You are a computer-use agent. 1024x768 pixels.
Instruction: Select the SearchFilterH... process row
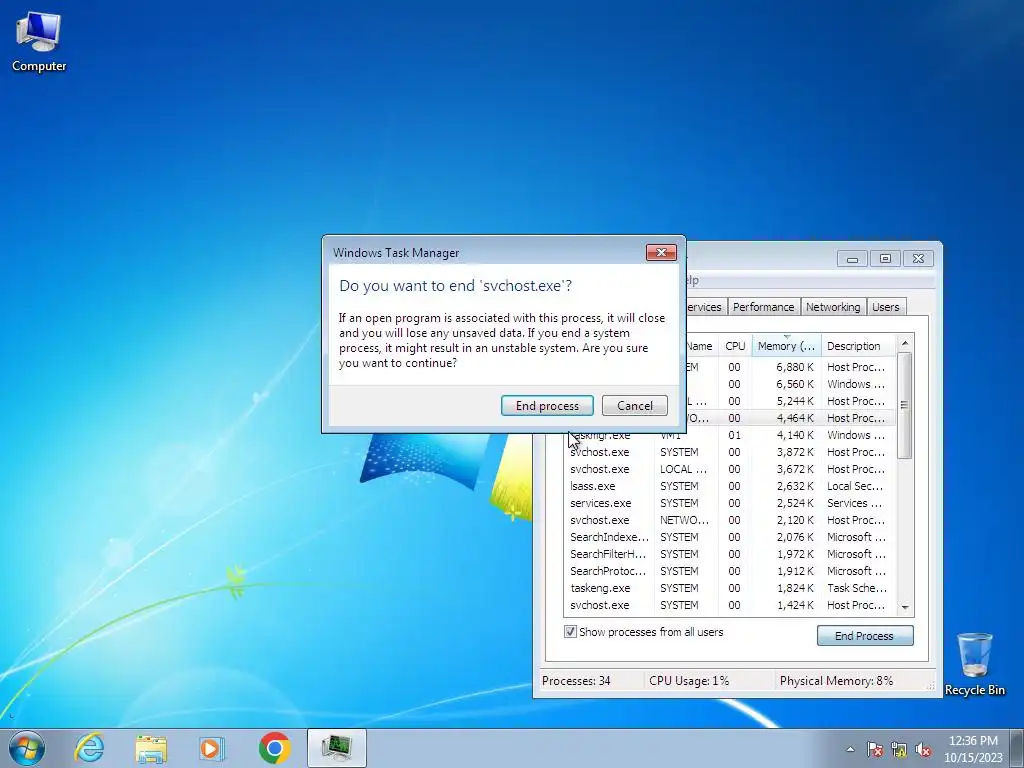tap(729, 554)
